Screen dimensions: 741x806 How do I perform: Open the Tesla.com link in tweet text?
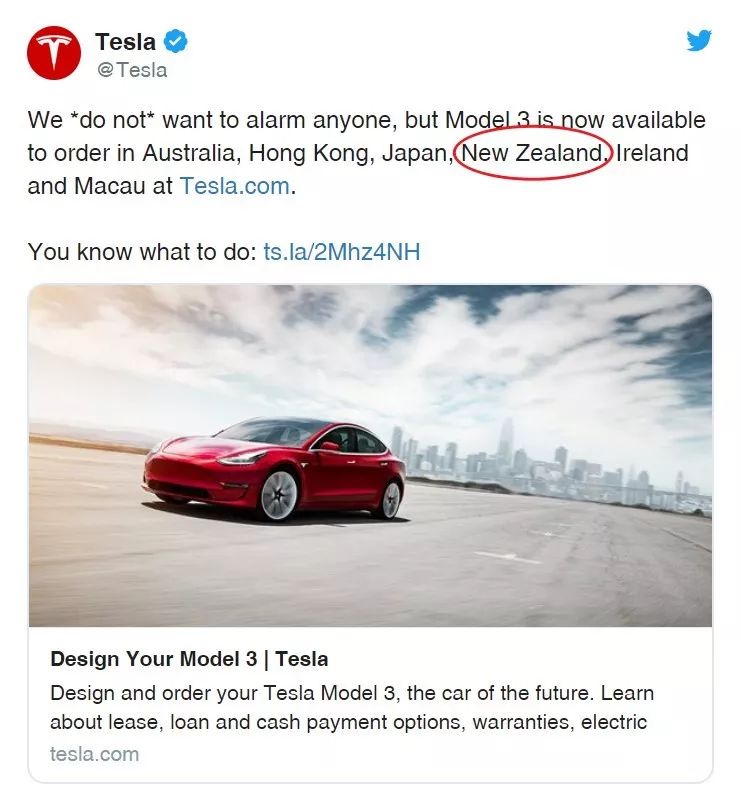point(235,186)
